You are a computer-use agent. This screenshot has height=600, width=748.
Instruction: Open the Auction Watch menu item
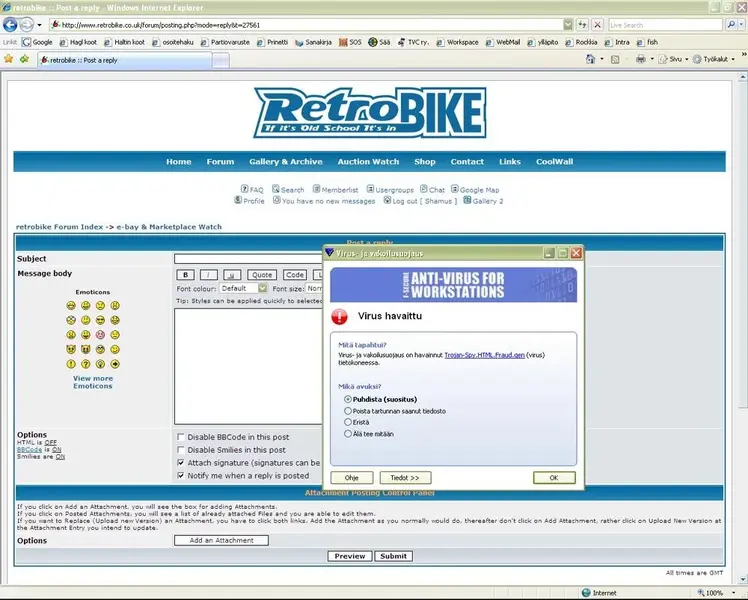(x=368, y=162)
